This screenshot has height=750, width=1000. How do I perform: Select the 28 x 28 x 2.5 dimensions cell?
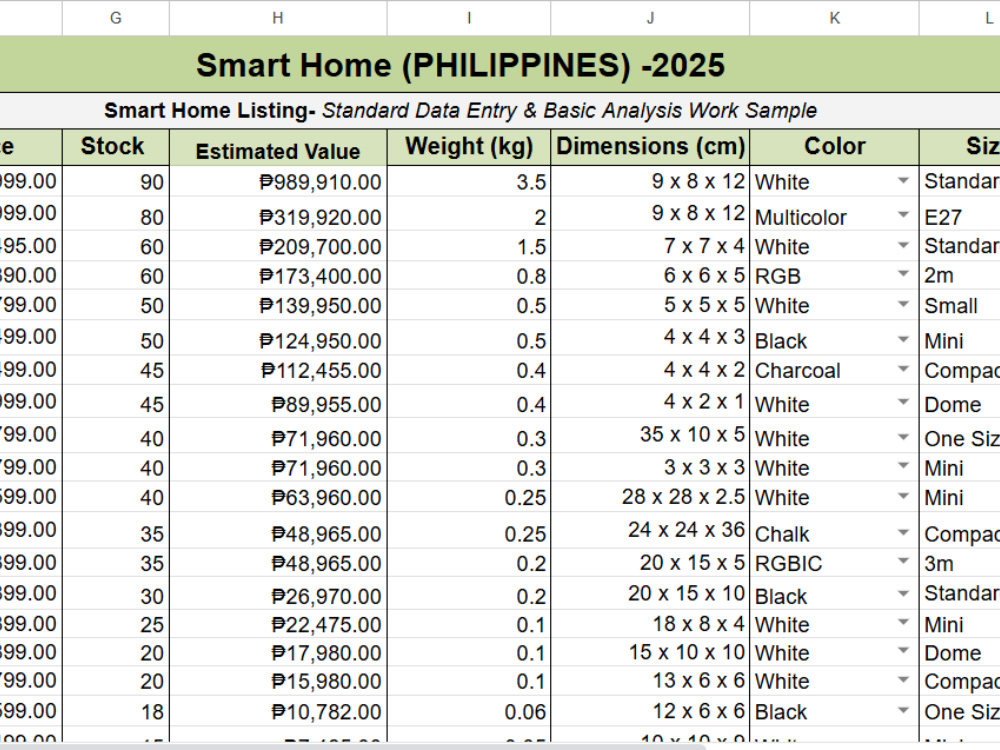(x=650, y=497)
